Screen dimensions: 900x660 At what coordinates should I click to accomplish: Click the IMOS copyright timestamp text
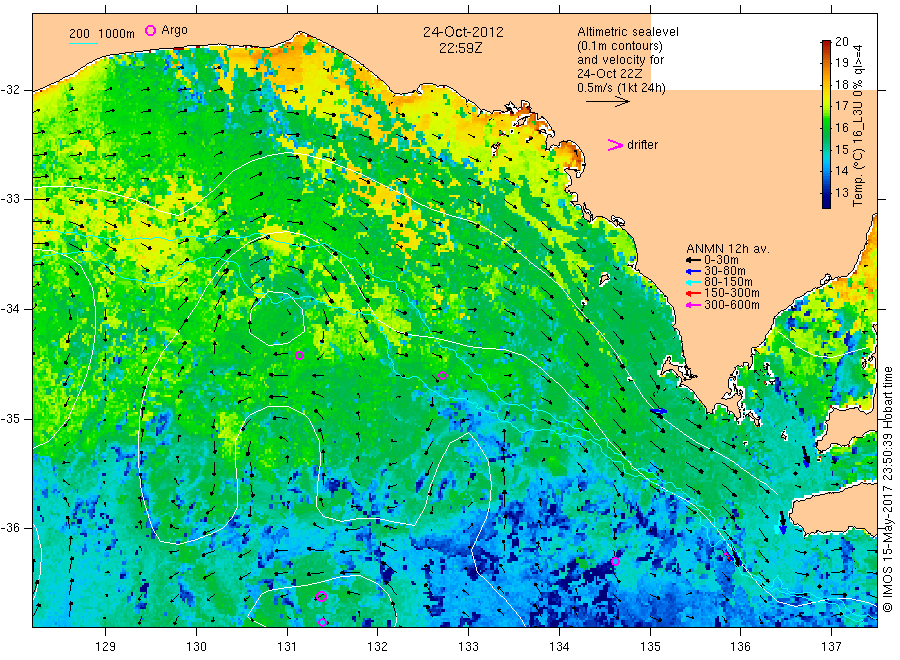888,489
